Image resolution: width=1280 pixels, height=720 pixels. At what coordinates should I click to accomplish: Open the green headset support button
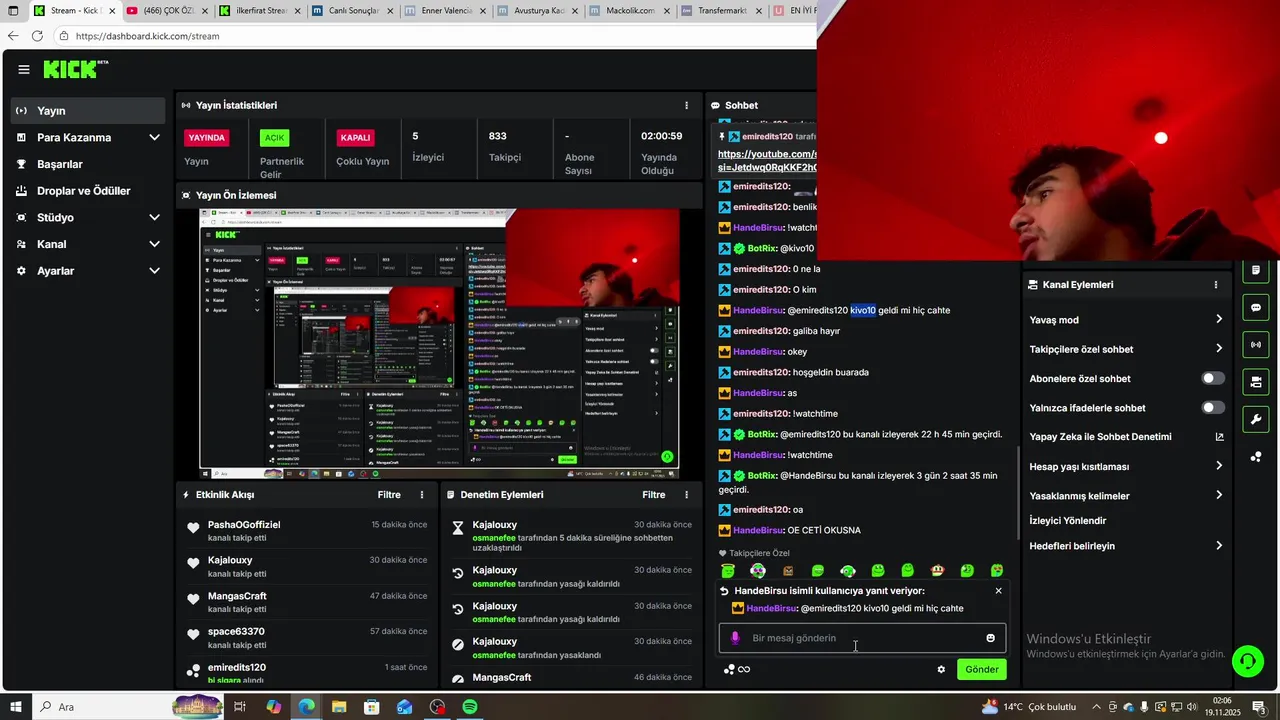tap(1247, 661)
